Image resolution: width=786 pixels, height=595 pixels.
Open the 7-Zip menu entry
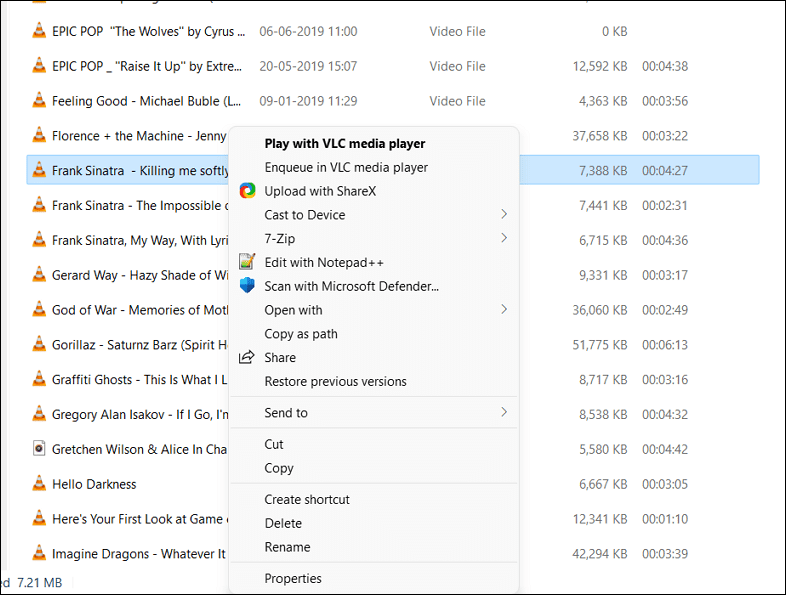[373, 239]
